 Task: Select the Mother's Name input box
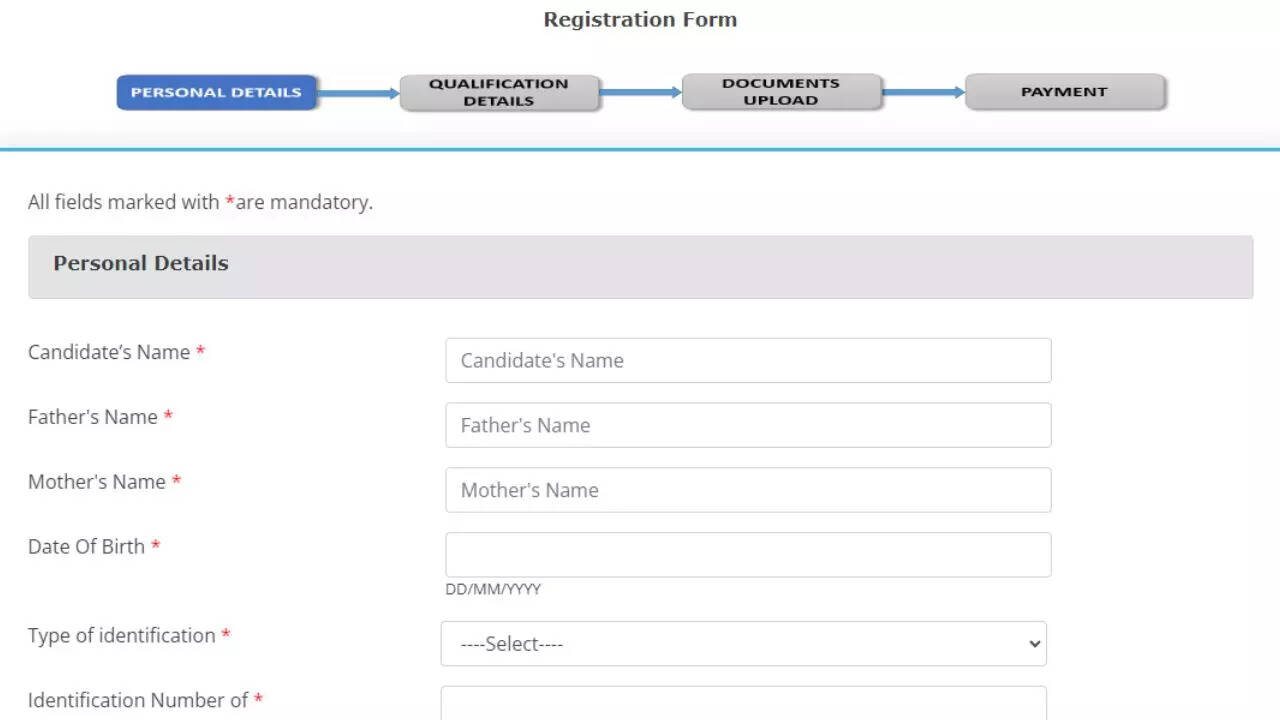click(x=748, y=490)
